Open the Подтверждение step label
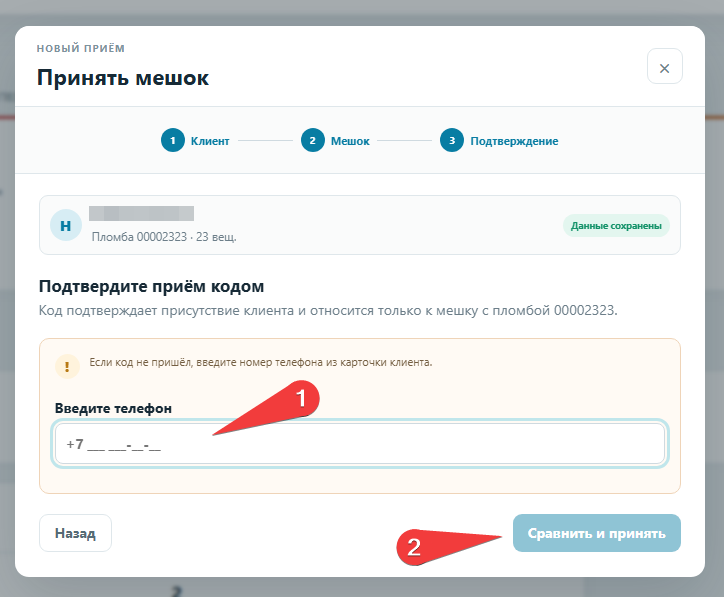This screenshot has height=597, width=724. pyautogui.click(x=514, y=141)
